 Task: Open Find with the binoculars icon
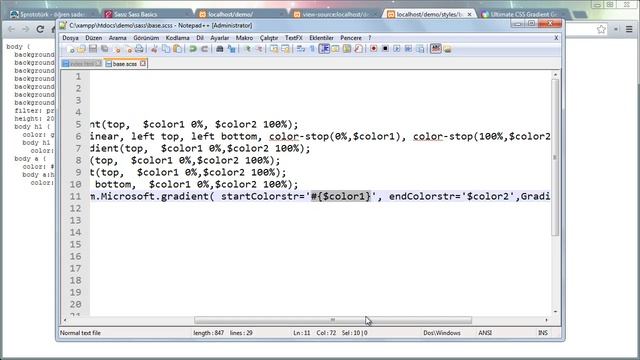pyautogui.click(x=220, y=49)
